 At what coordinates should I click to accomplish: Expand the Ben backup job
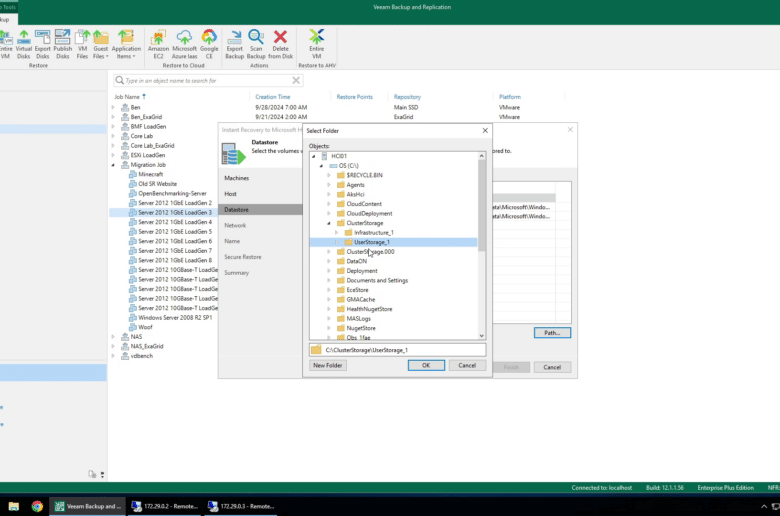[x=113, y=107]
